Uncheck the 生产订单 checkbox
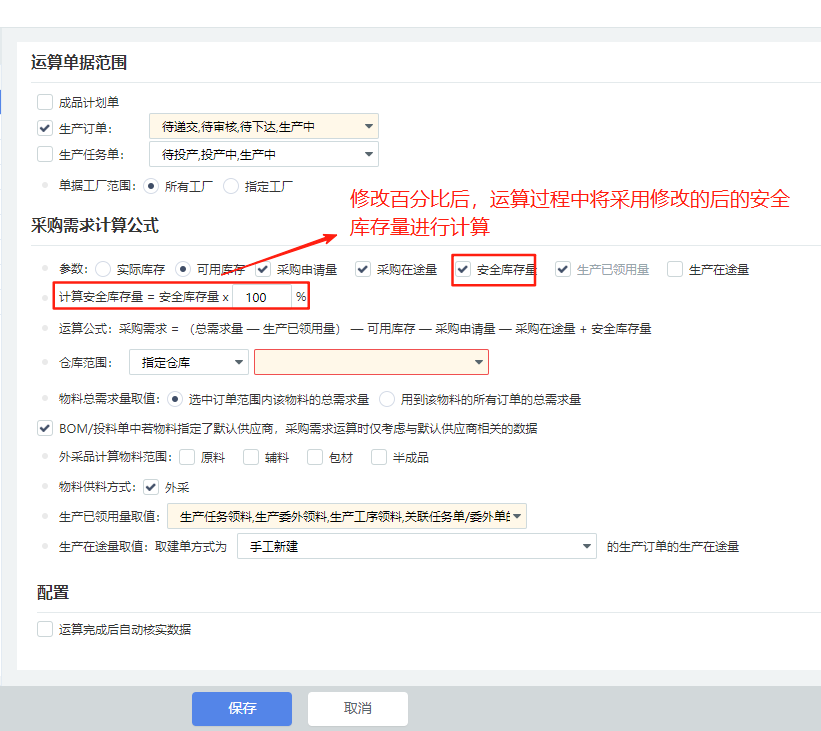The height and width of the screenshot is (731, 821). point(44,128)
